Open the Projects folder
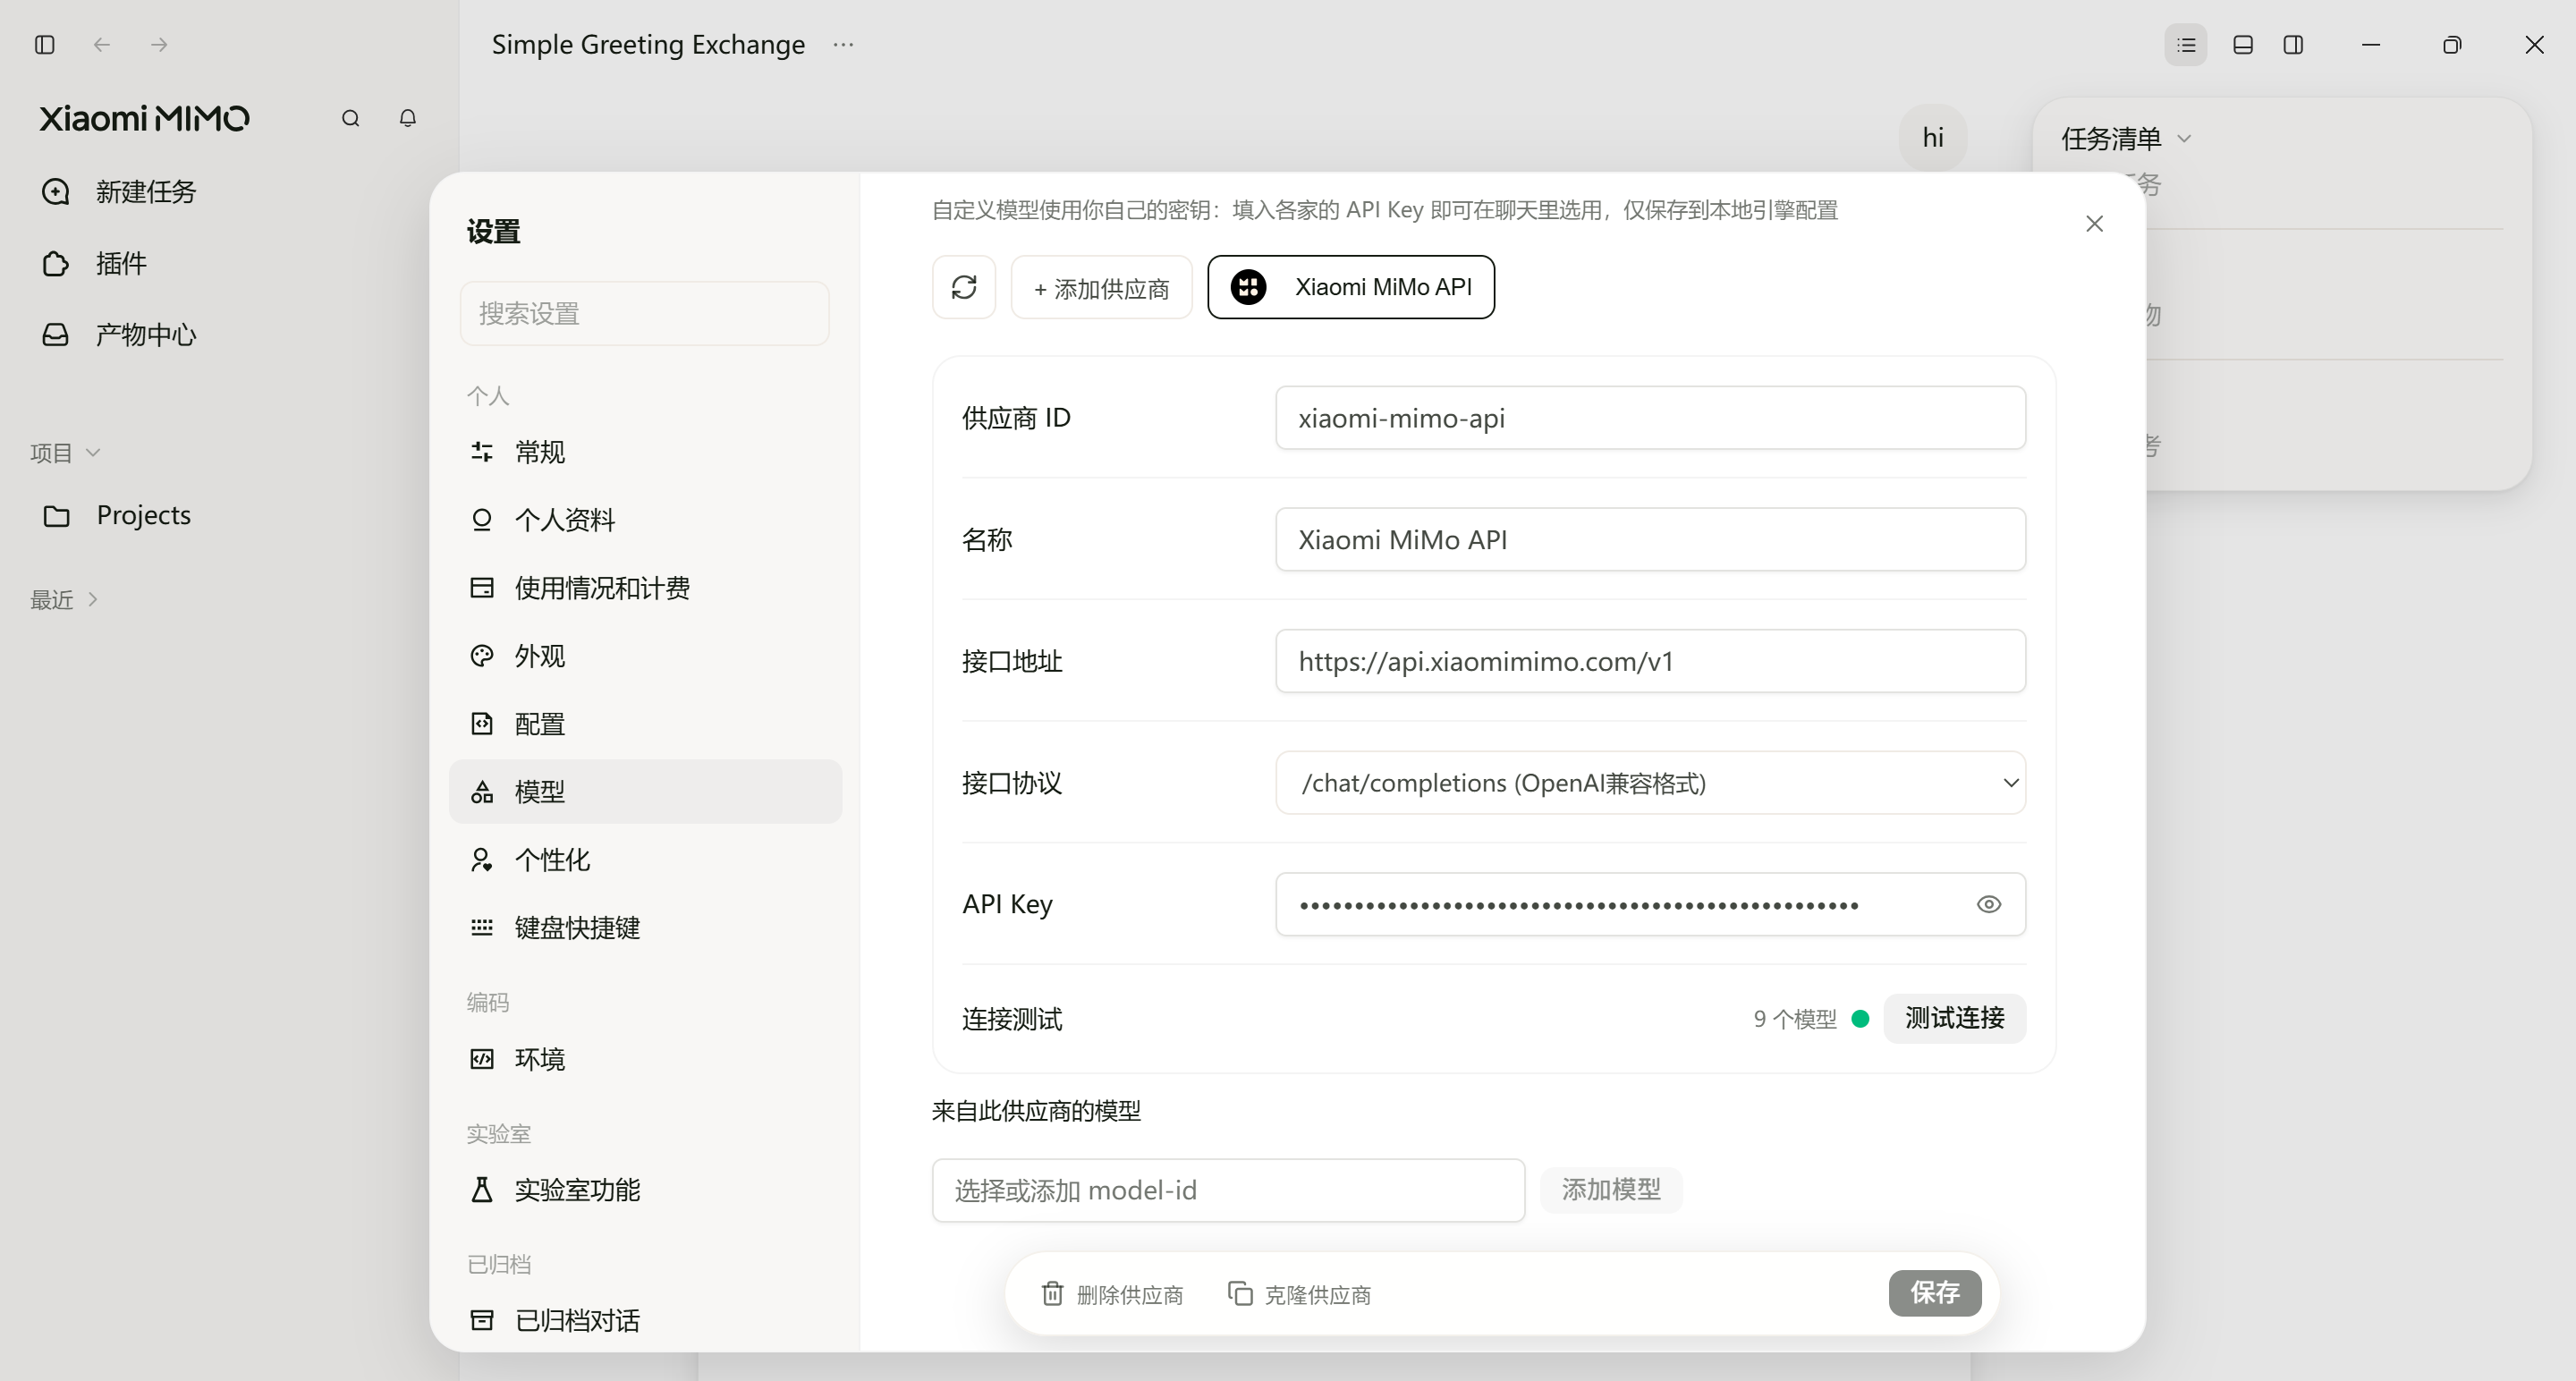 tap(117, 516)
